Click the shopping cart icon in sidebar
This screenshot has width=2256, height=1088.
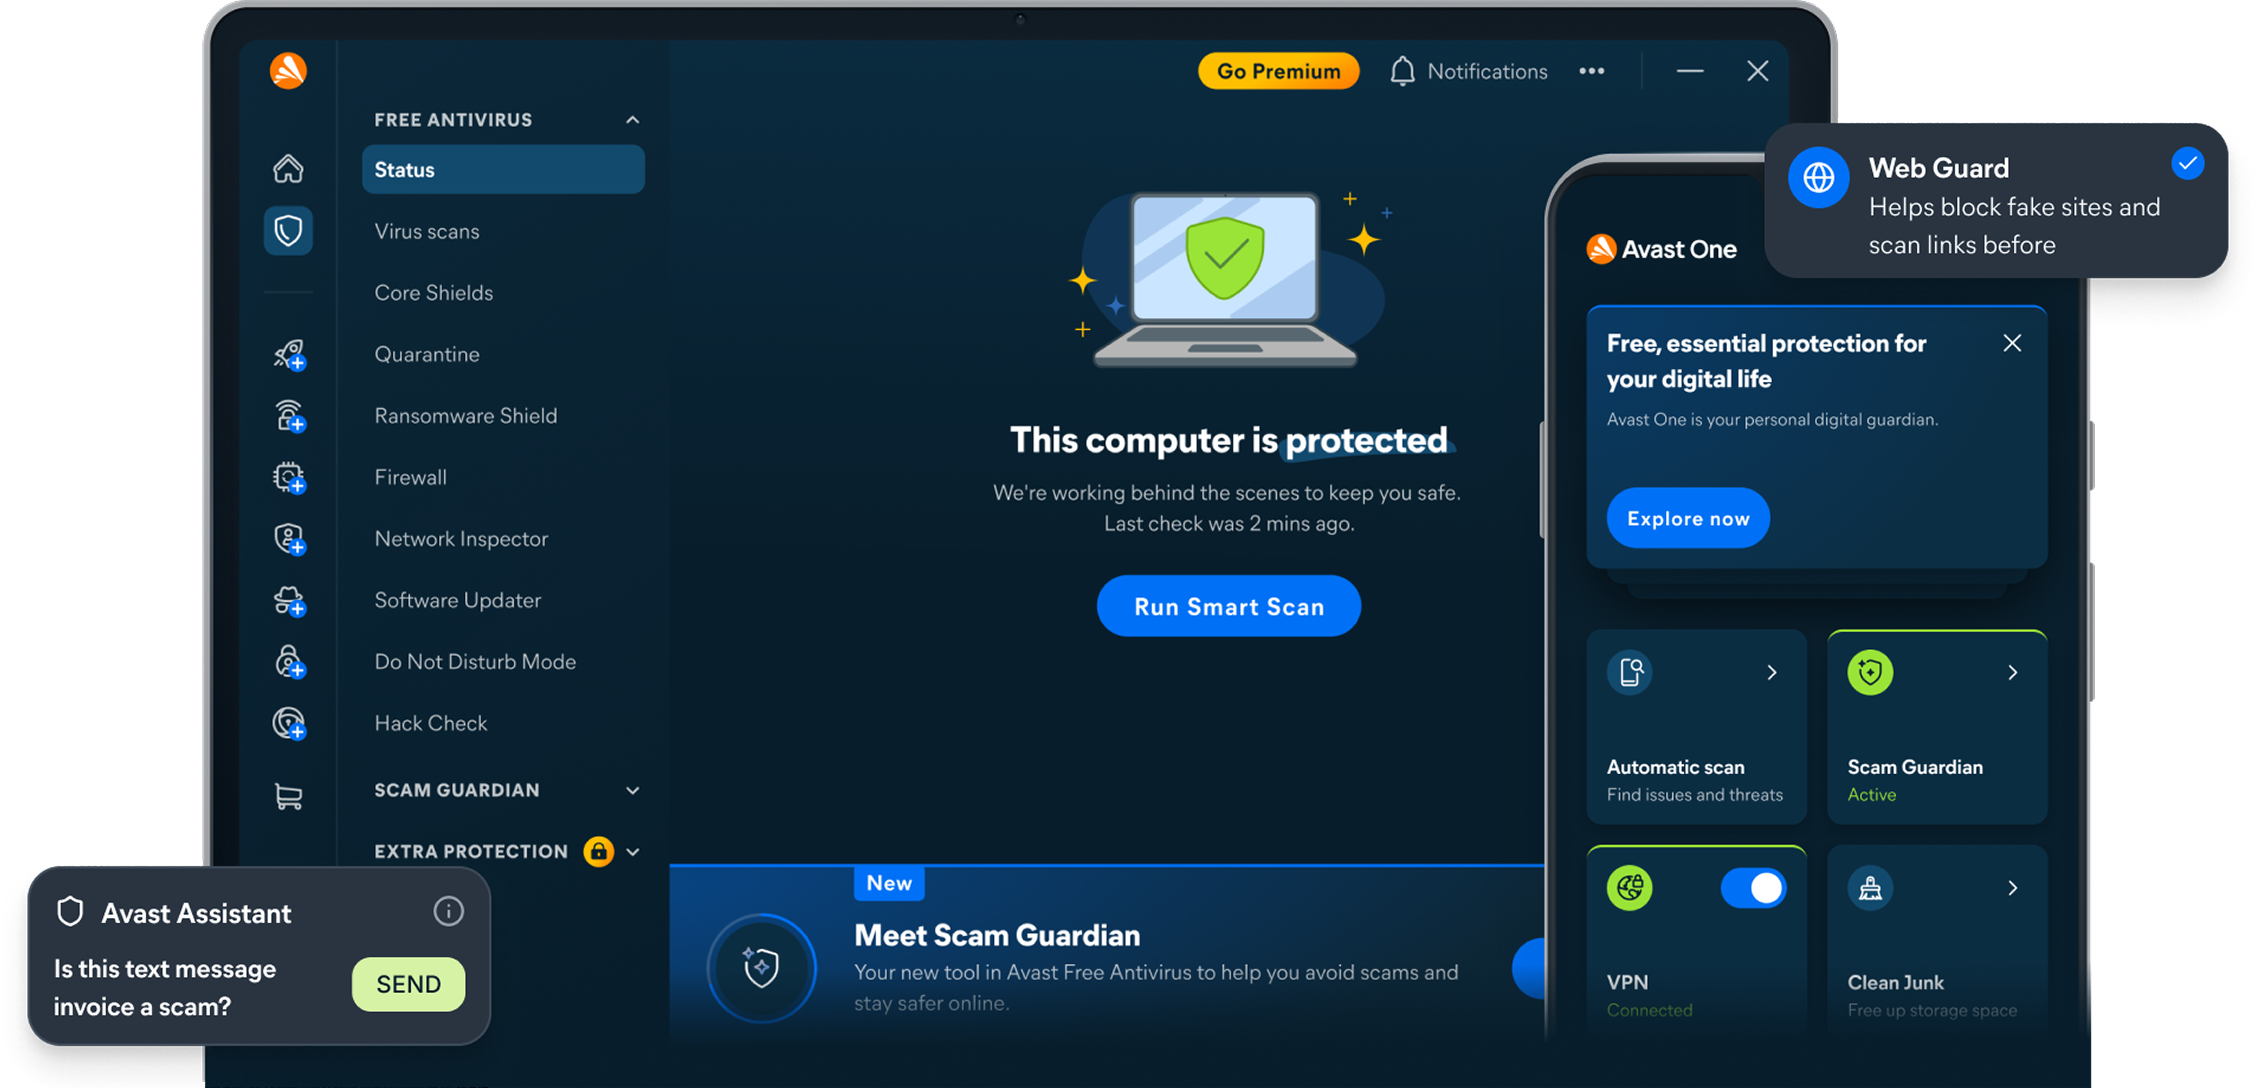click(x=288, y=796)
